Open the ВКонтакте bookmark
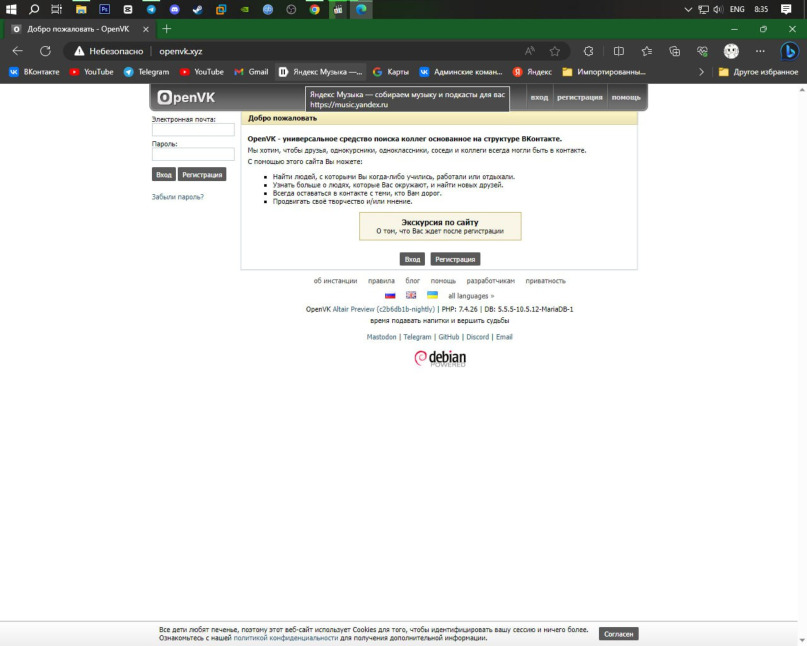Screen dimensions: 807x646 click(34, 72)
